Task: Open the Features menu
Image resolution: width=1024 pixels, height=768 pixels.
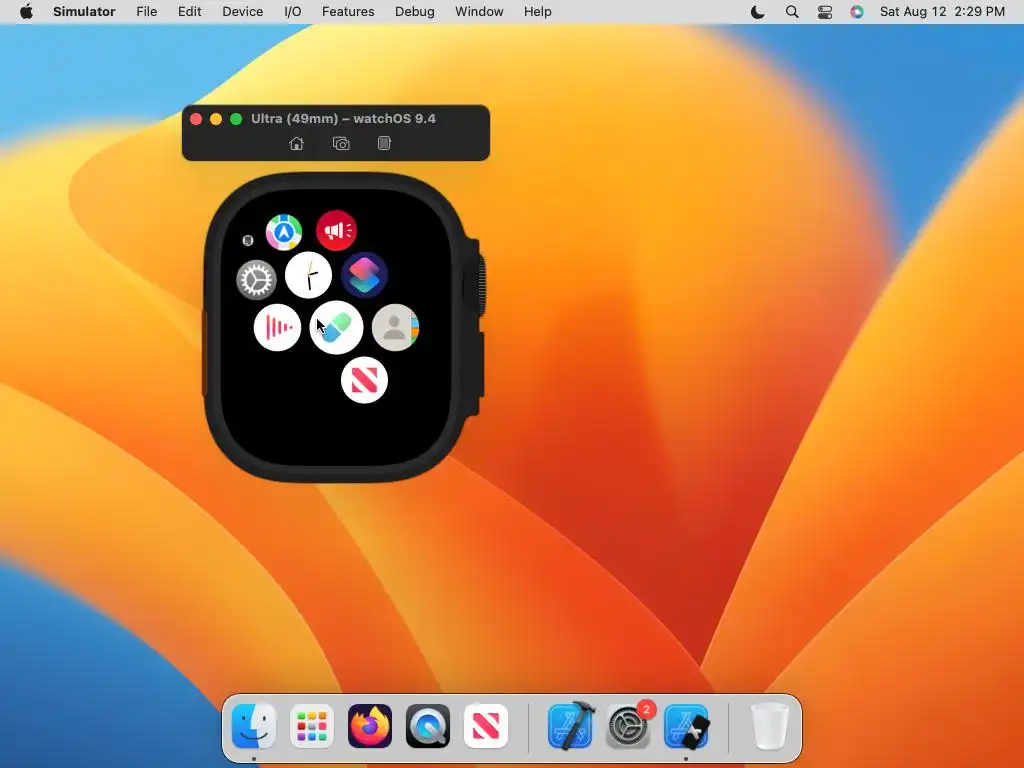Action: tap(348, 12)
